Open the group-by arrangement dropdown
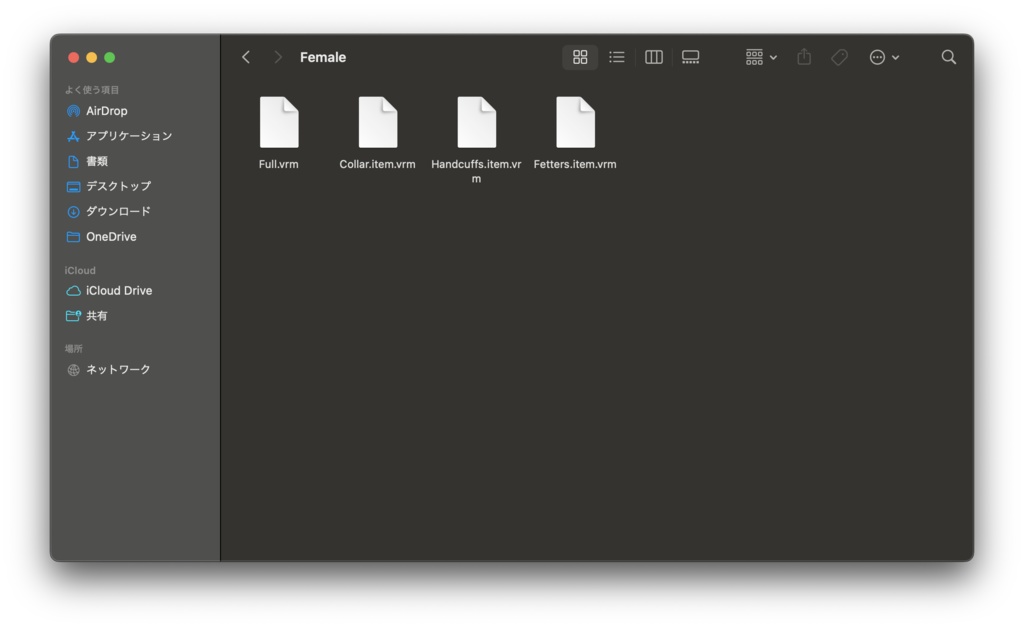The width and height of the screenshot is (1024, 628). pos(761,57)
